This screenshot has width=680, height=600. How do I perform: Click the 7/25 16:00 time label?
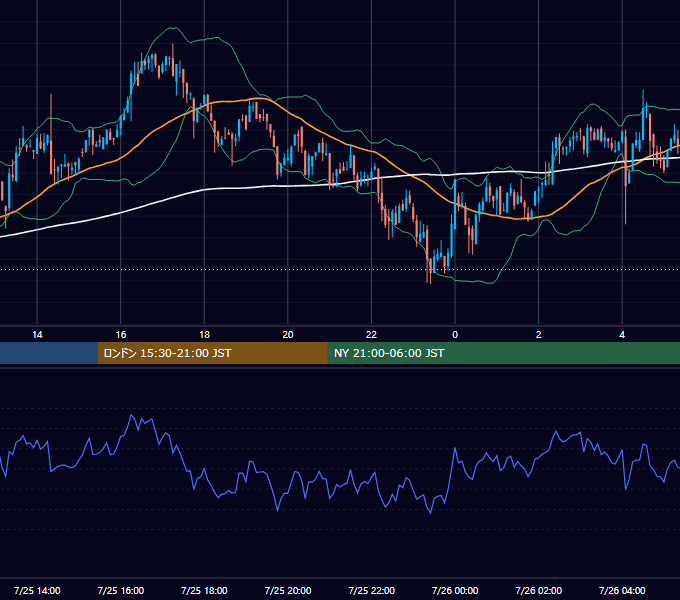click(121, 590)
